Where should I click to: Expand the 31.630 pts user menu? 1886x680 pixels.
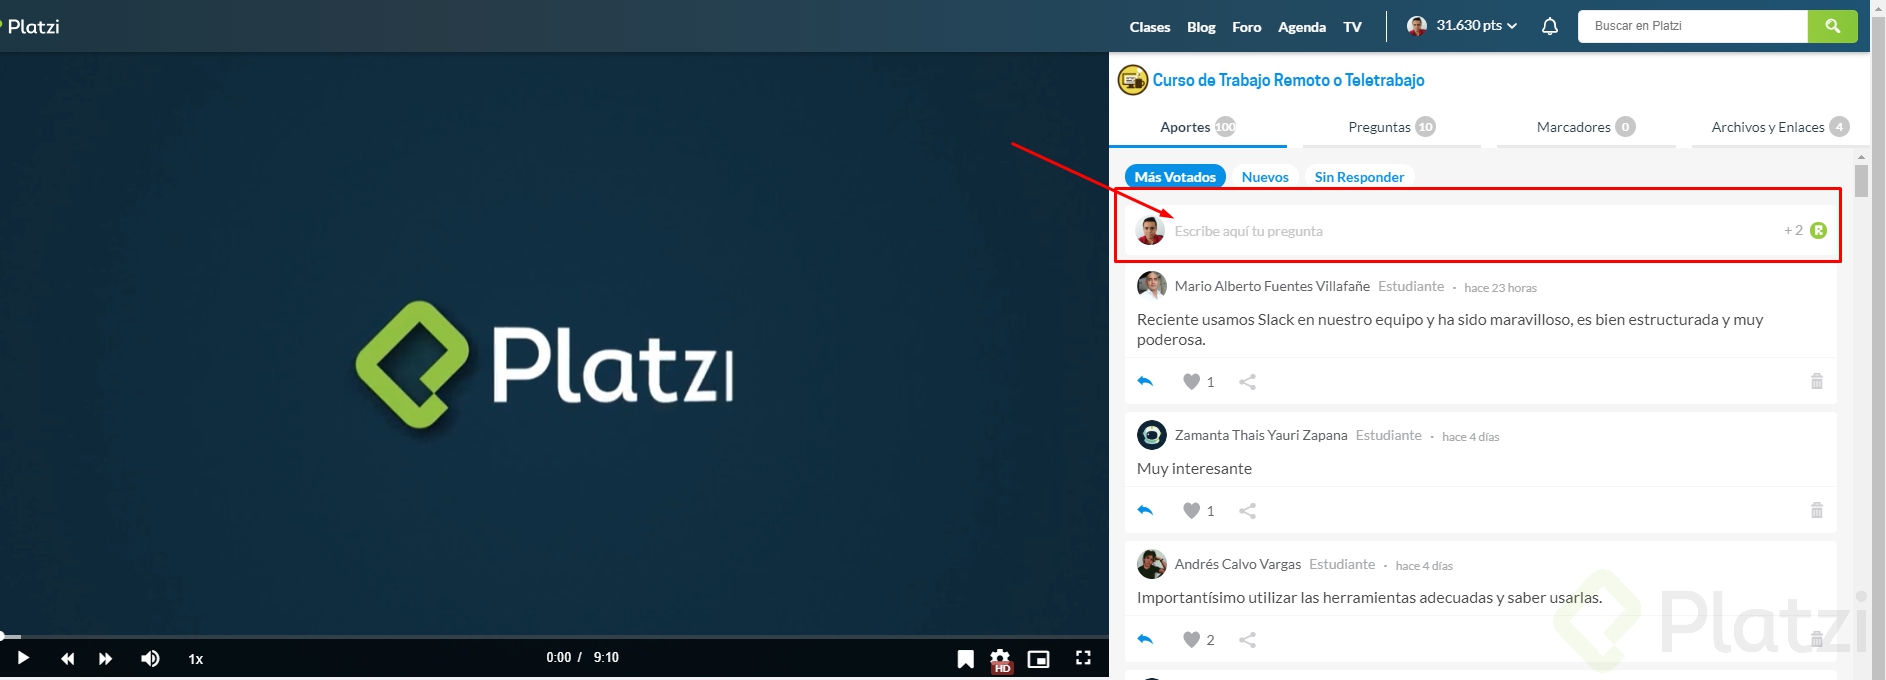1476,26
